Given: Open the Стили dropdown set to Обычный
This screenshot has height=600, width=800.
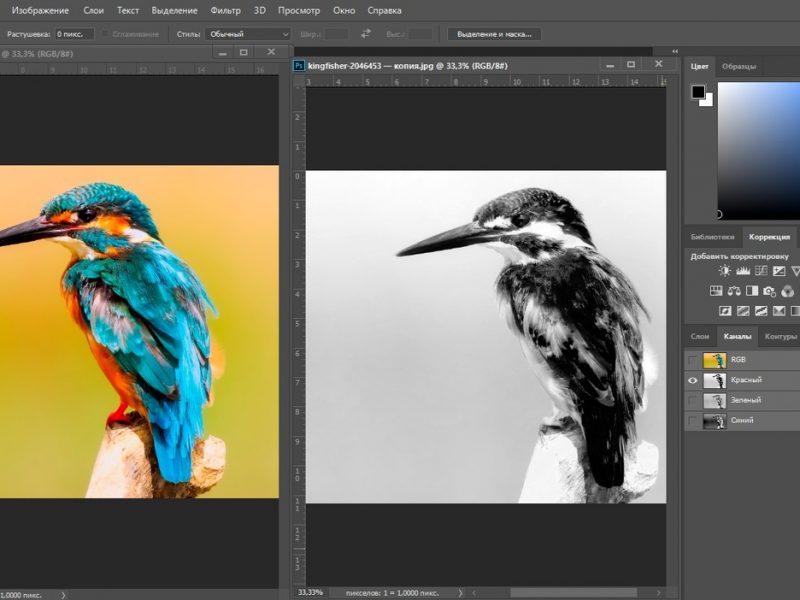Looking at the screenshot, I should [248, 34].
